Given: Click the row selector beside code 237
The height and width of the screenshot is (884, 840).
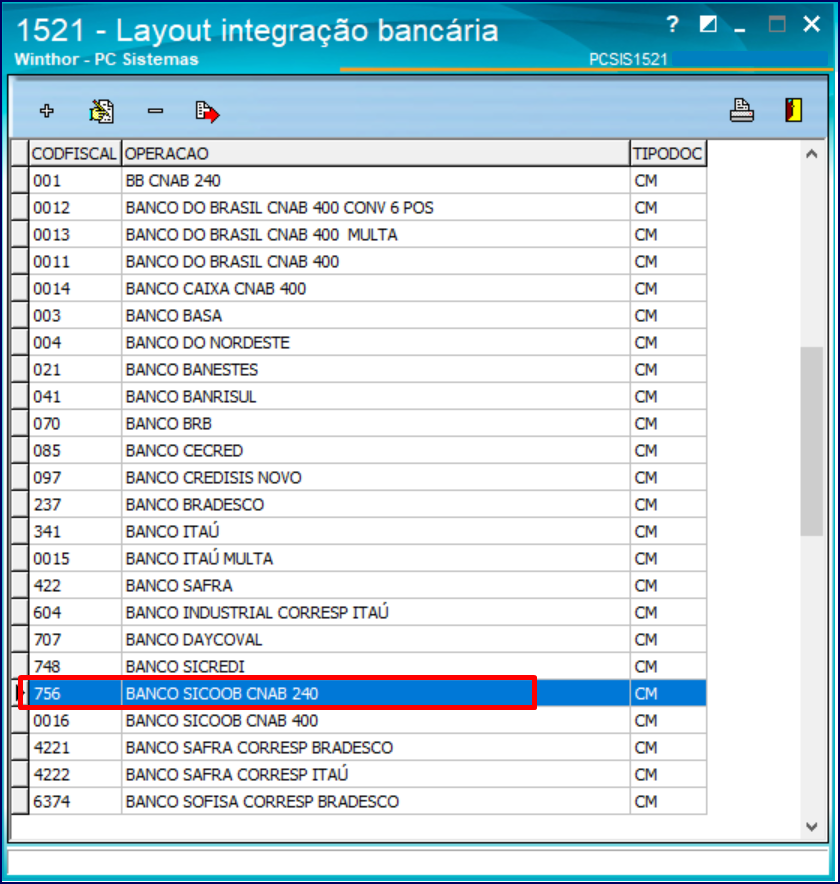Looking at the screenshot, I should 20,505.
